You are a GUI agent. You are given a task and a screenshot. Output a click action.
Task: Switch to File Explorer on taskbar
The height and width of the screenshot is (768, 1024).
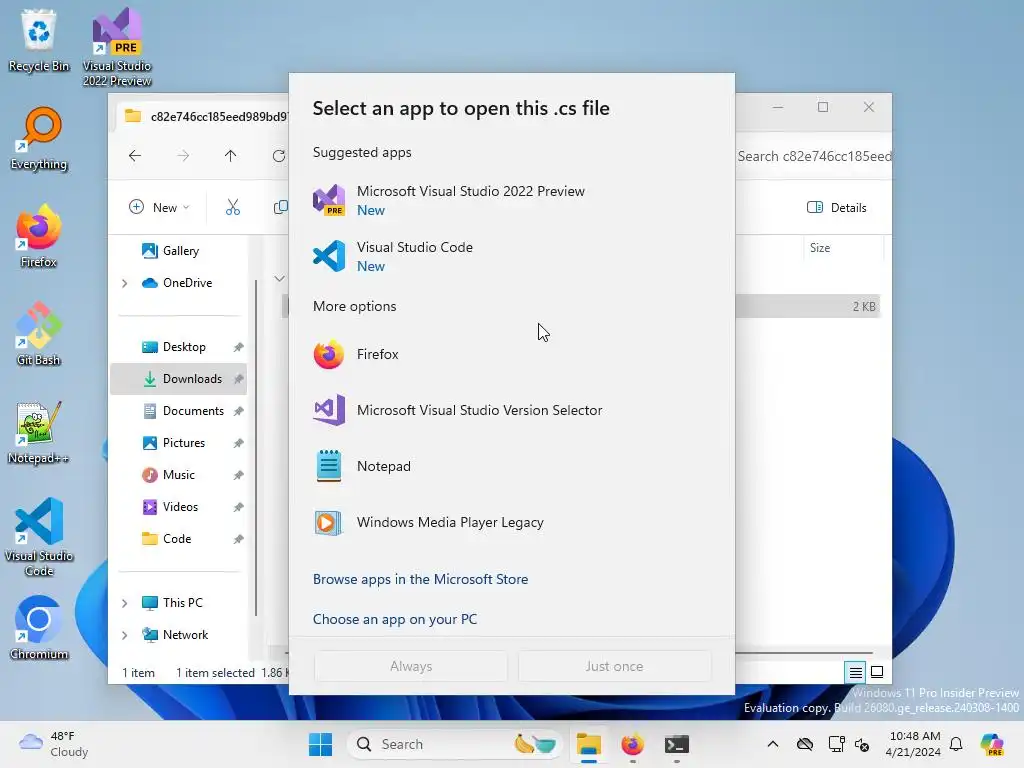coord(588,744)
